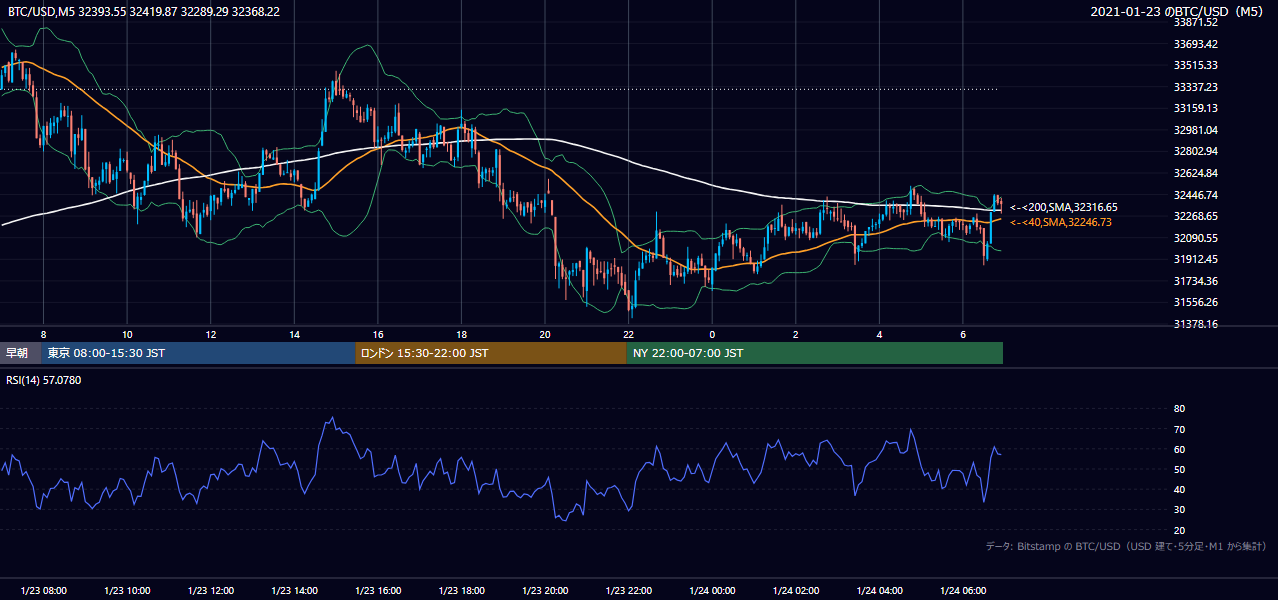The width and height of the screenshot is (1278, 600).
Task: Select the 早朝 session block
Action: [20, 353]
